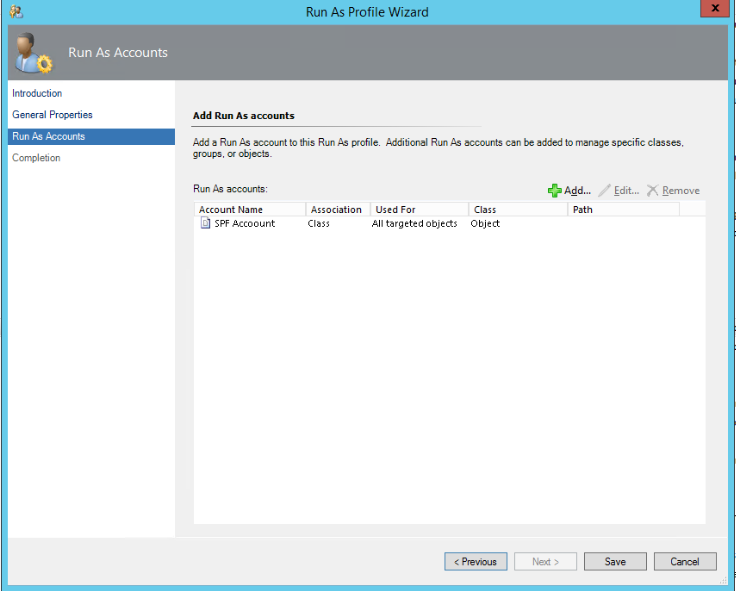Click the green plus Add icon
The width and height of the screenshot is (736, 591).
click(555, 190)
